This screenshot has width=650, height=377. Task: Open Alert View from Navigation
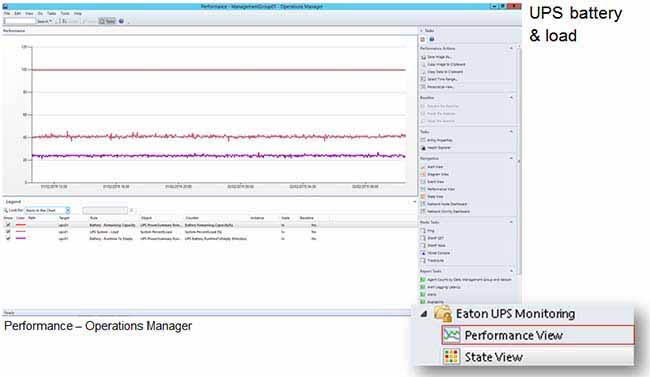pyautogui.click(x=434, y=167)
